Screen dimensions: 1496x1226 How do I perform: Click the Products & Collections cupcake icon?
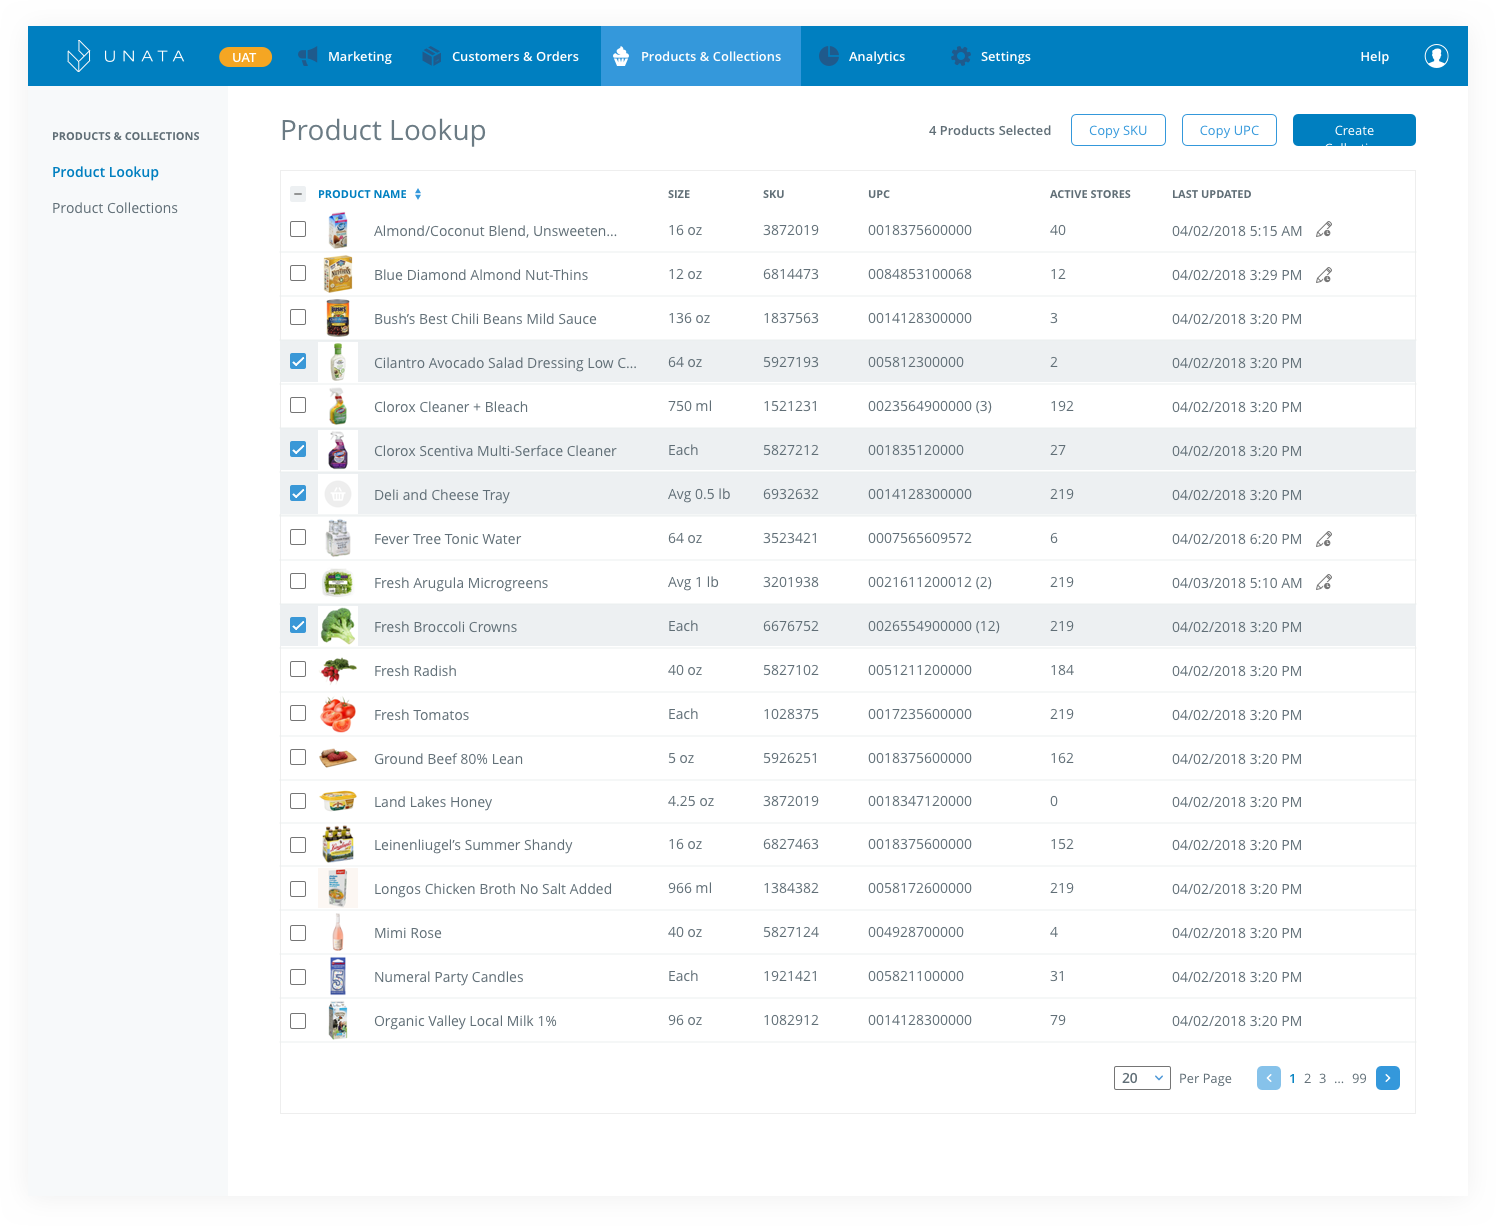pos(621,56)
